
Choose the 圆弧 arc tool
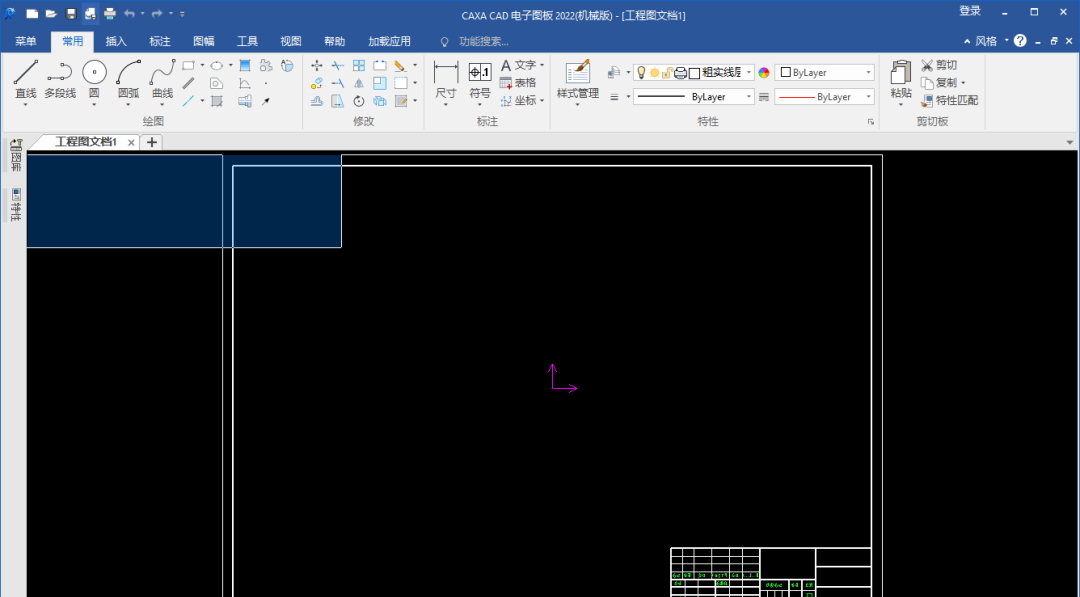128,79
